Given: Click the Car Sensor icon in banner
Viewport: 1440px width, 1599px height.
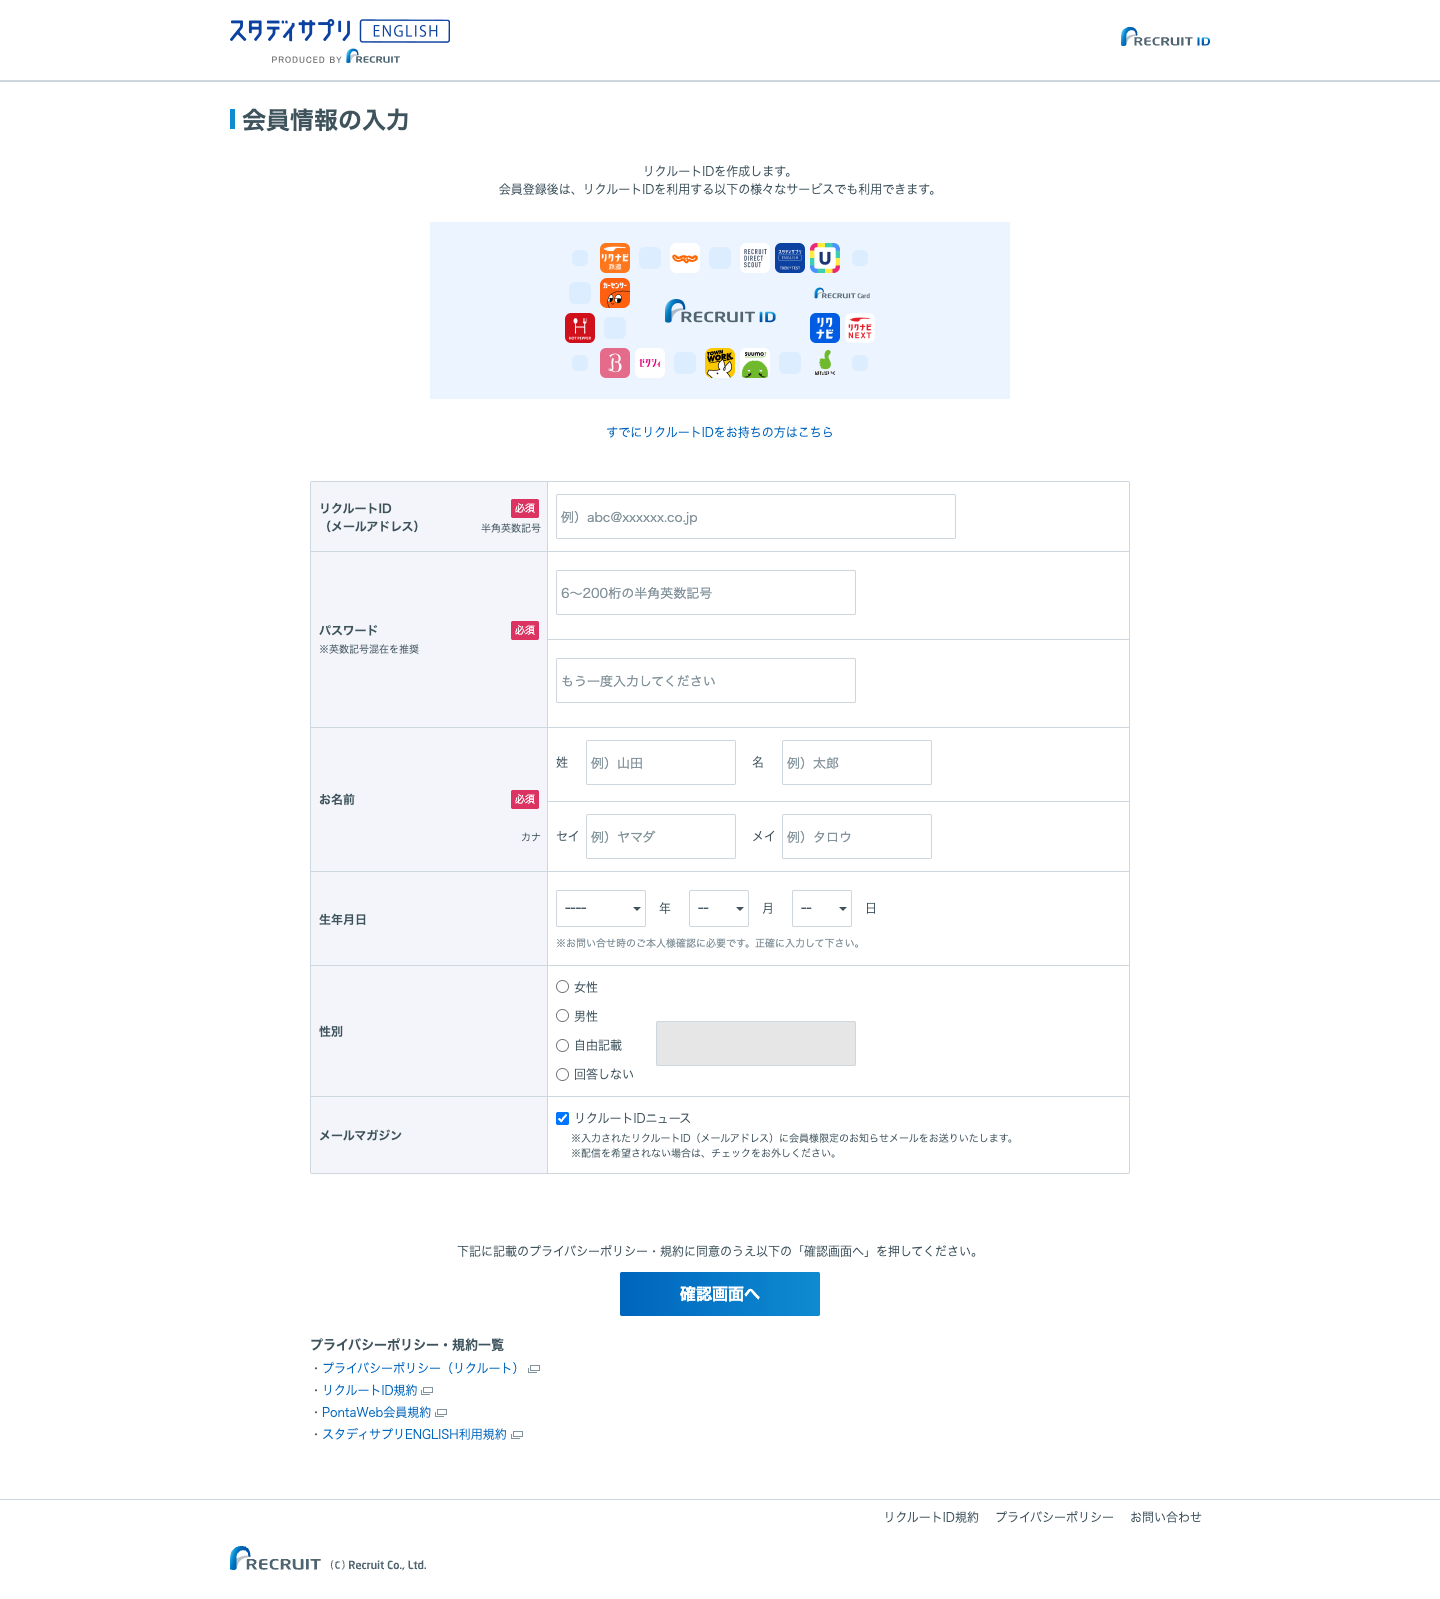Looking at the screenshot, I should click(615, 293).
